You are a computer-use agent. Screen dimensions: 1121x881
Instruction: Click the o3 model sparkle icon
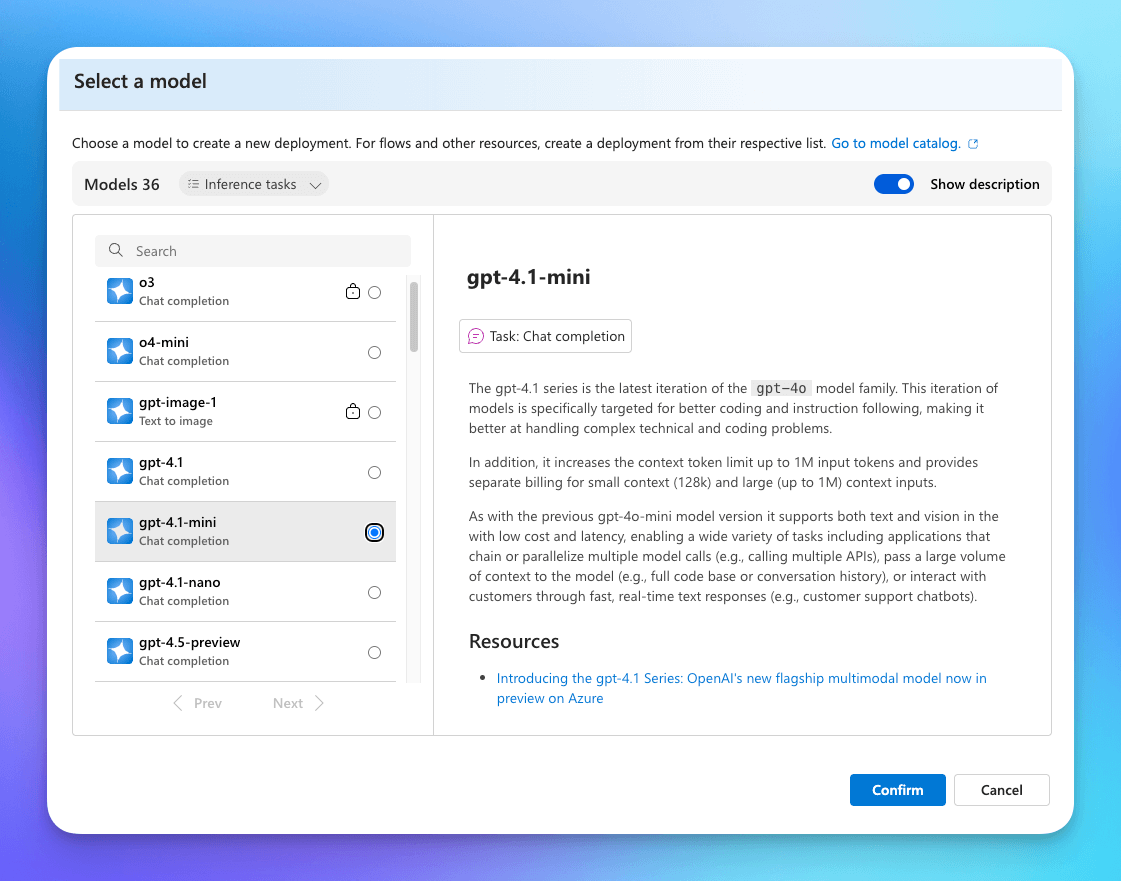[120, 291]
